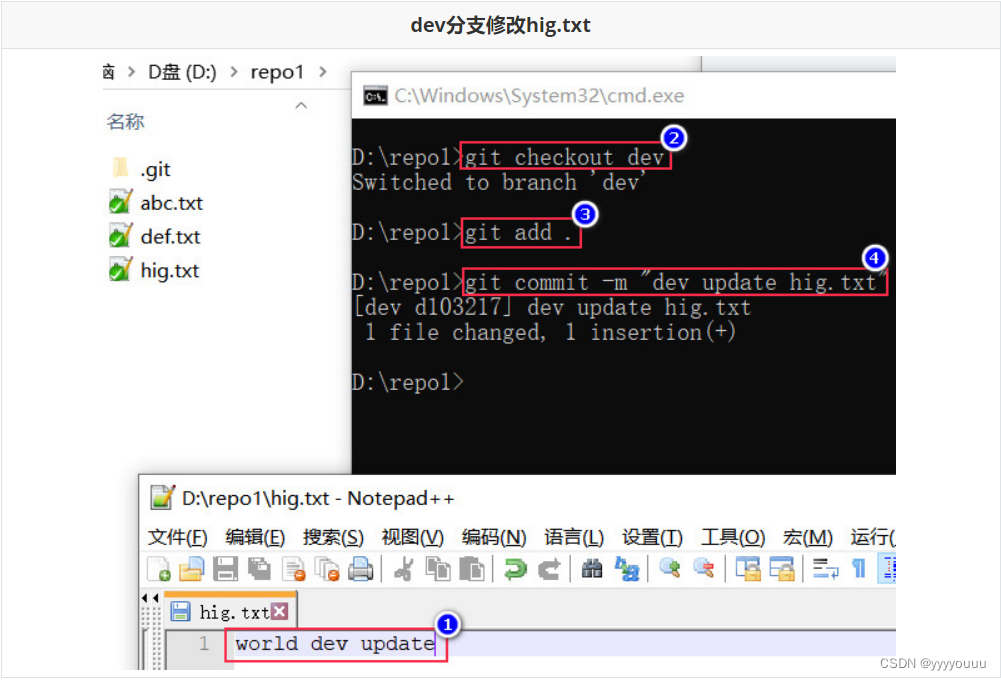
Task: Open the breadcrumb chevron after repo1
Action: point(322,71)
